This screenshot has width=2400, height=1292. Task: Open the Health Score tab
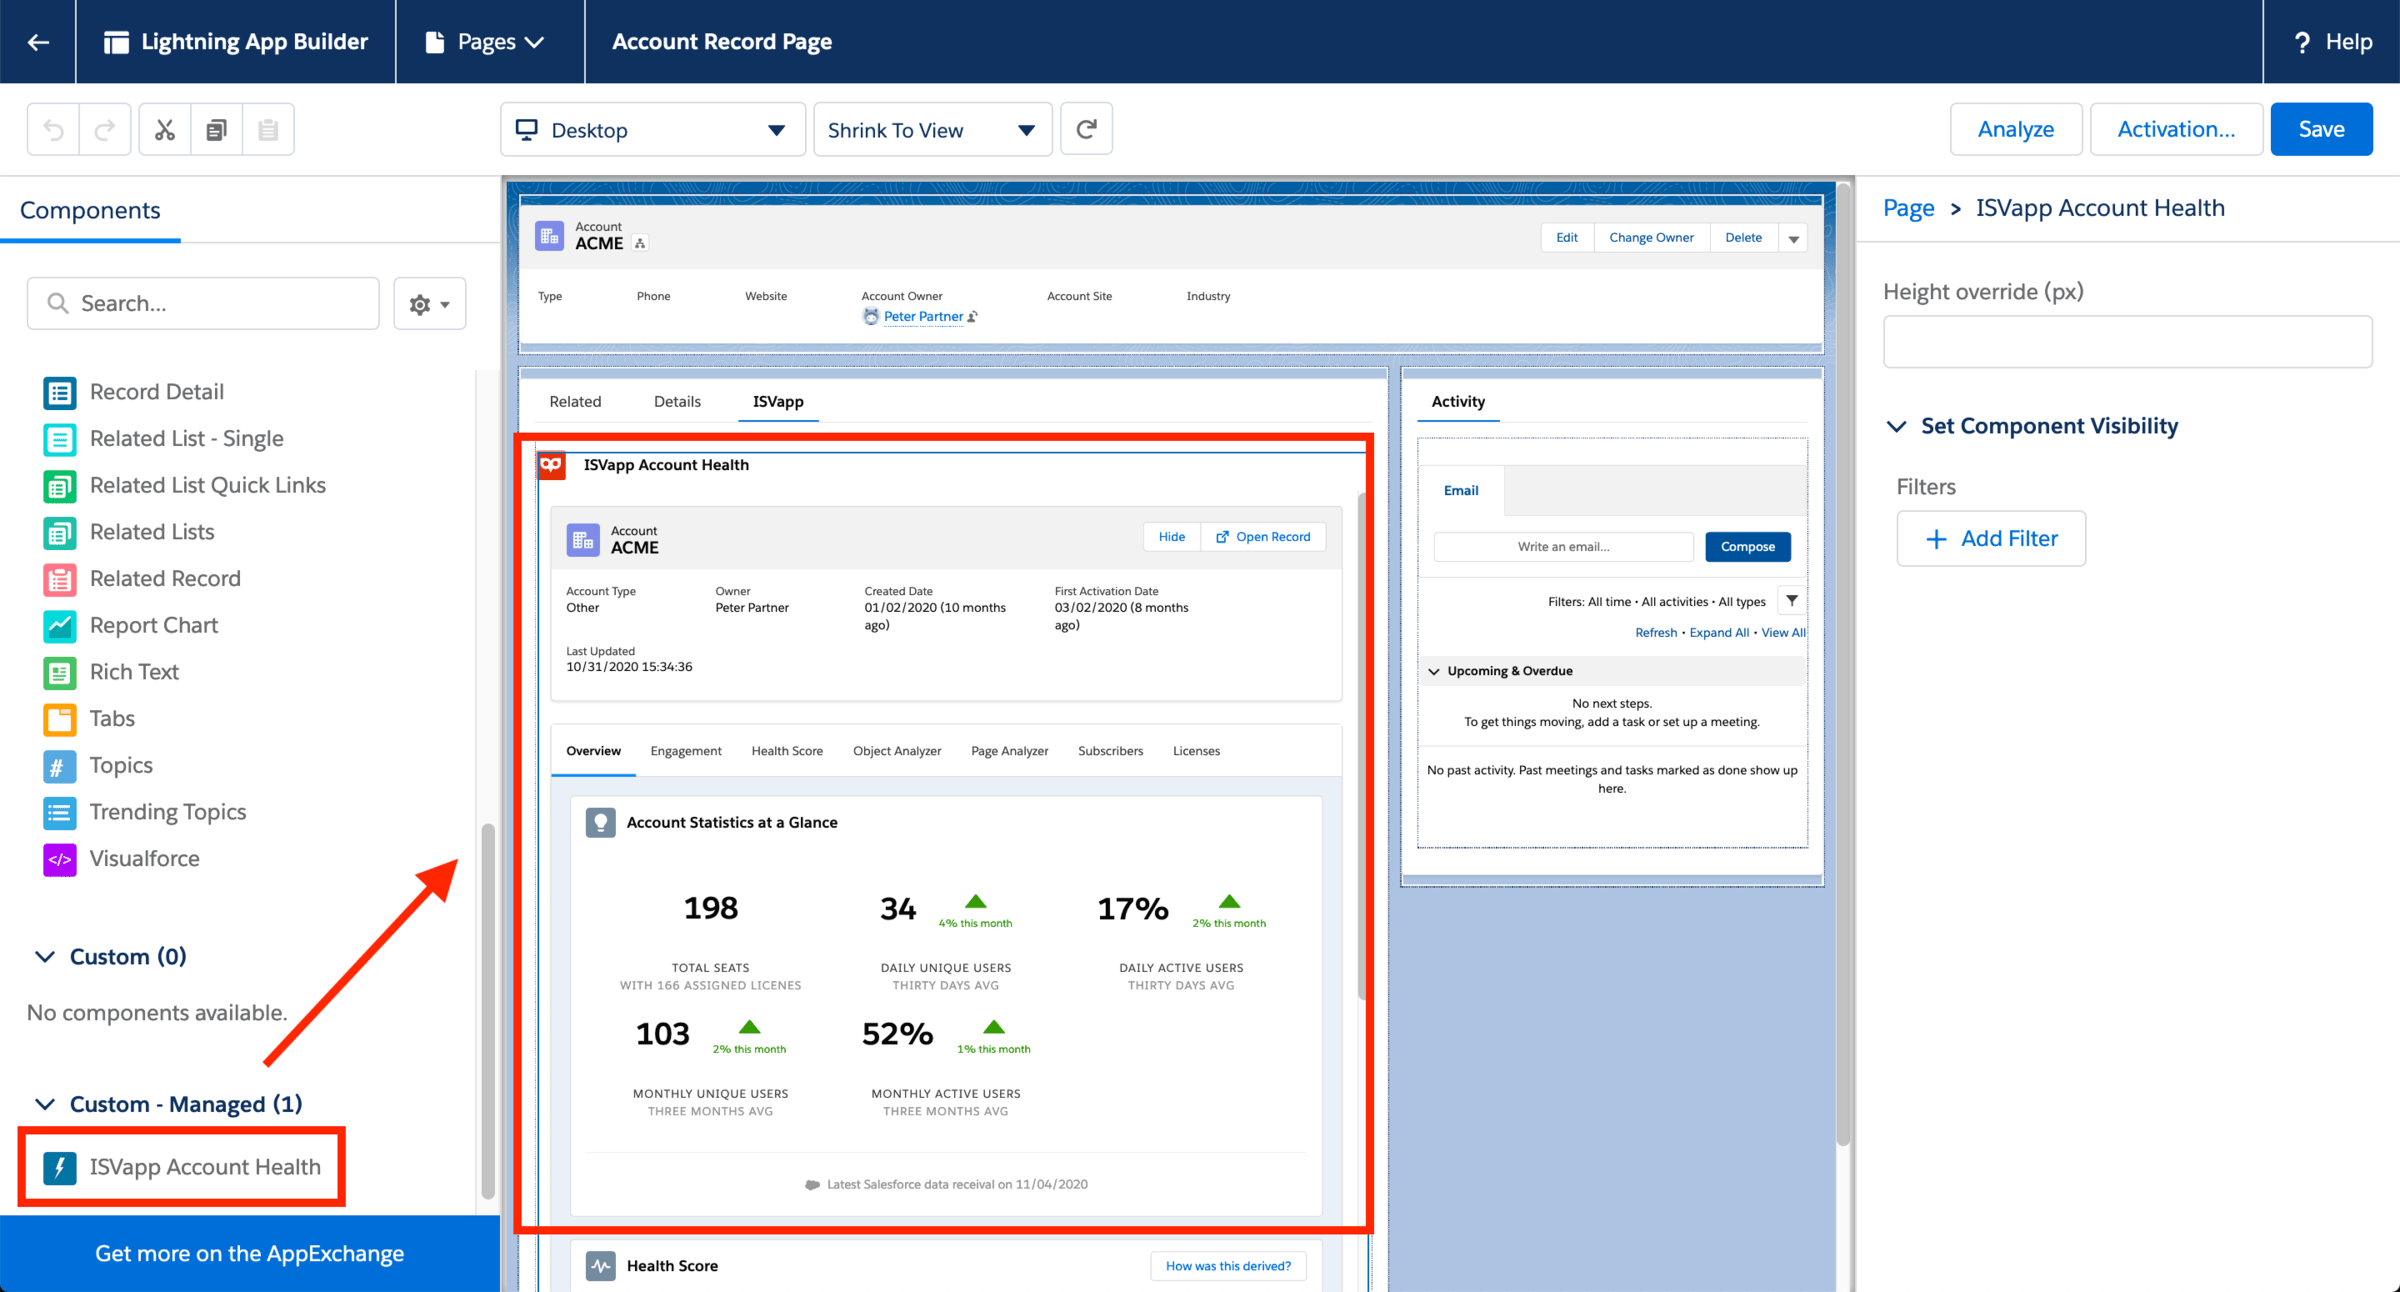pyautogui.click(x=787, y=751)
